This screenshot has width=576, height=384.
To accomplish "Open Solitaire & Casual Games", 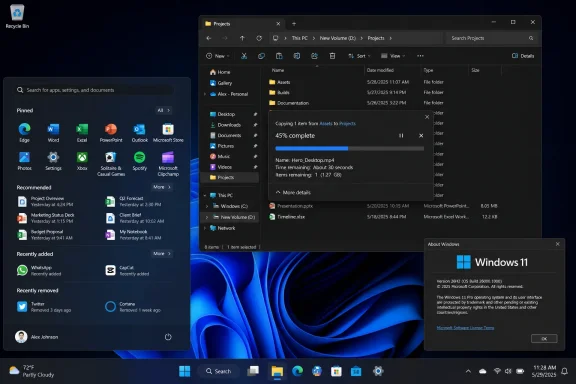I will click(x=111, y=164).
